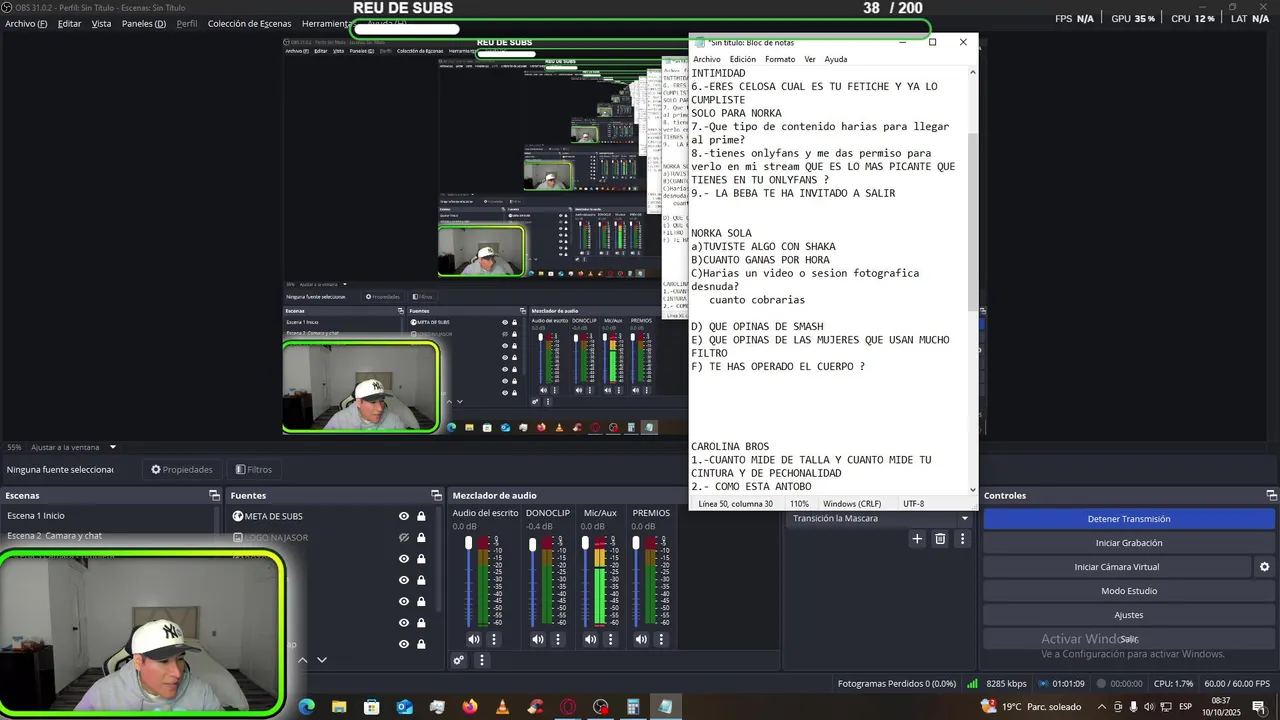Open the Notepad Formato menu
The image size is (1280, 720).
click(x=780, y=59)
